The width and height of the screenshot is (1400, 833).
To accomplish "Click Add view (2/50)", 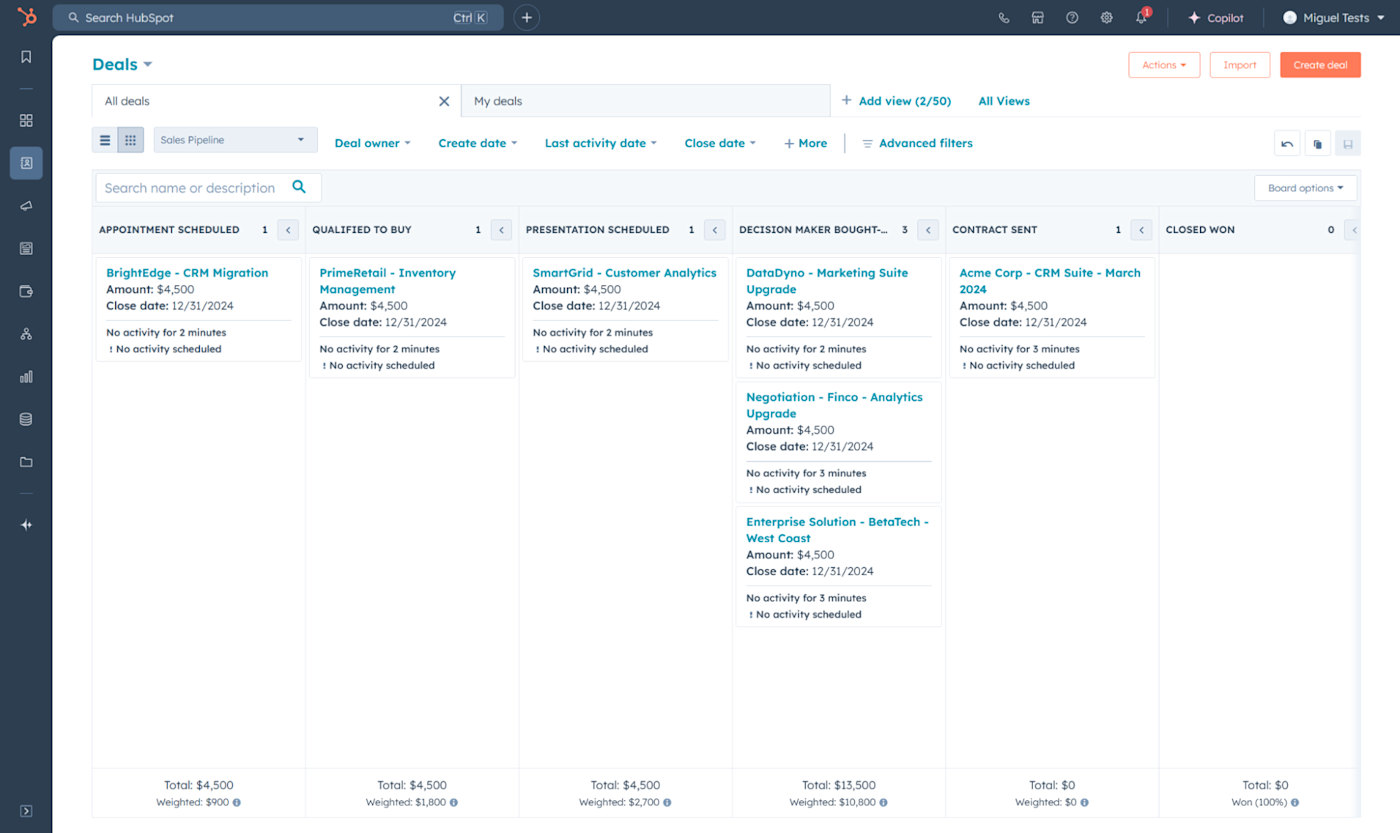I will pyautogui.click(x=896, y=101).
